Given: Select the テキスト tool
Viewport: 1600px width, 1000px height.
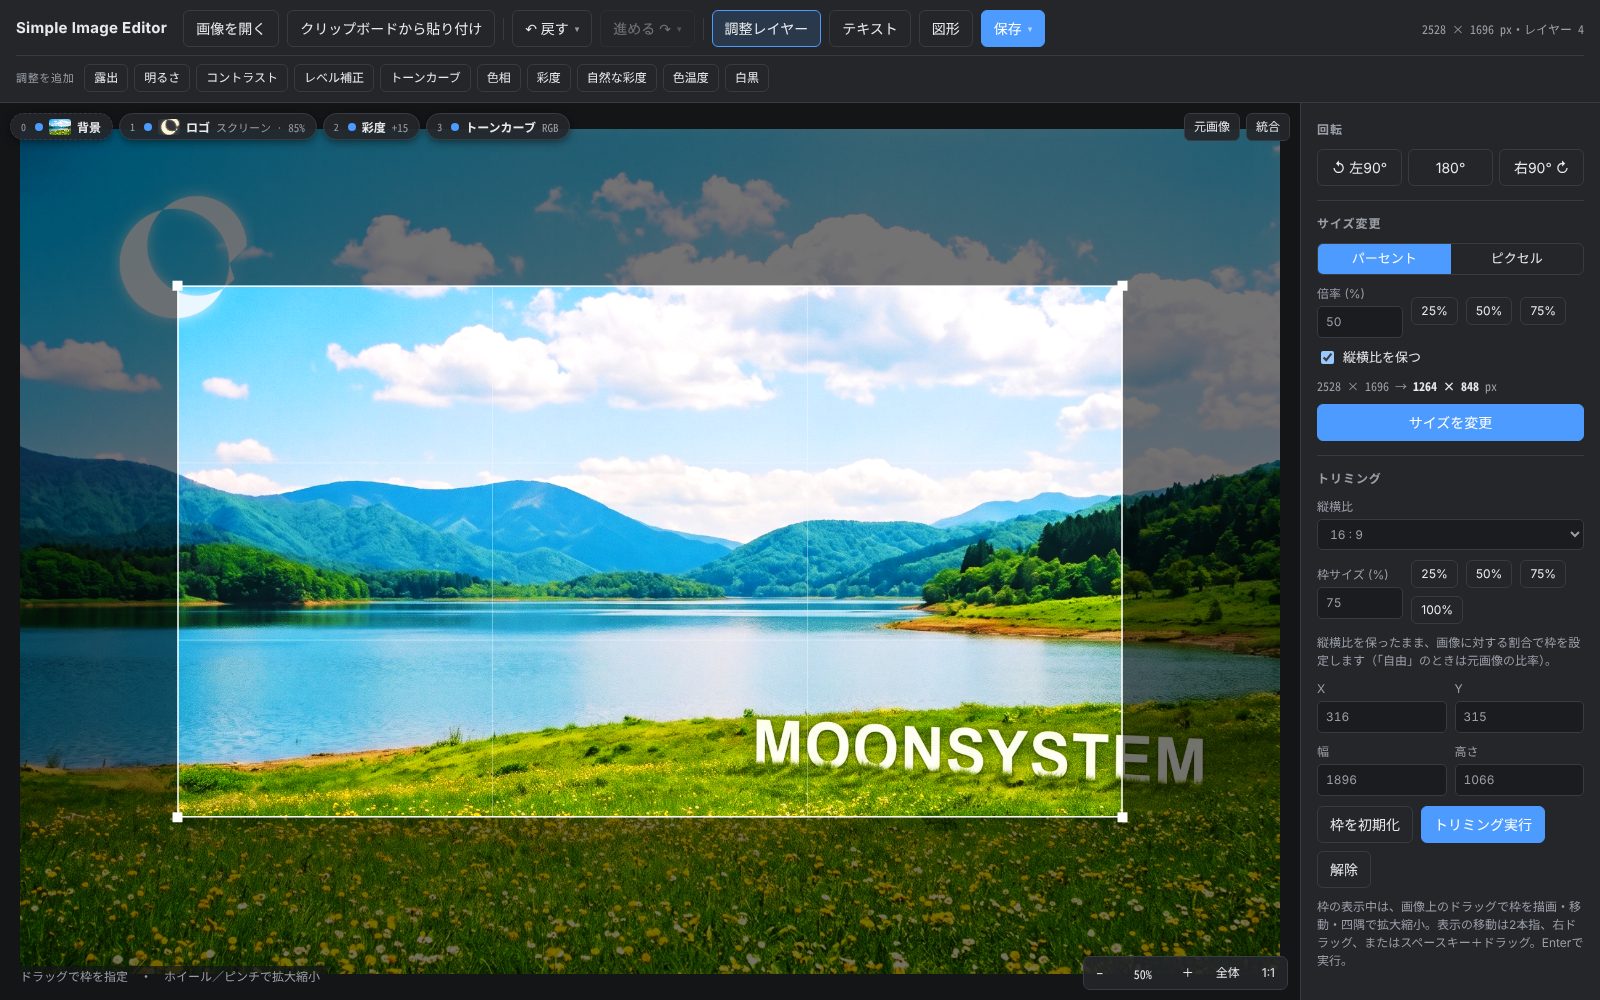Looking at the screenshot, I should tap(870, 29).
